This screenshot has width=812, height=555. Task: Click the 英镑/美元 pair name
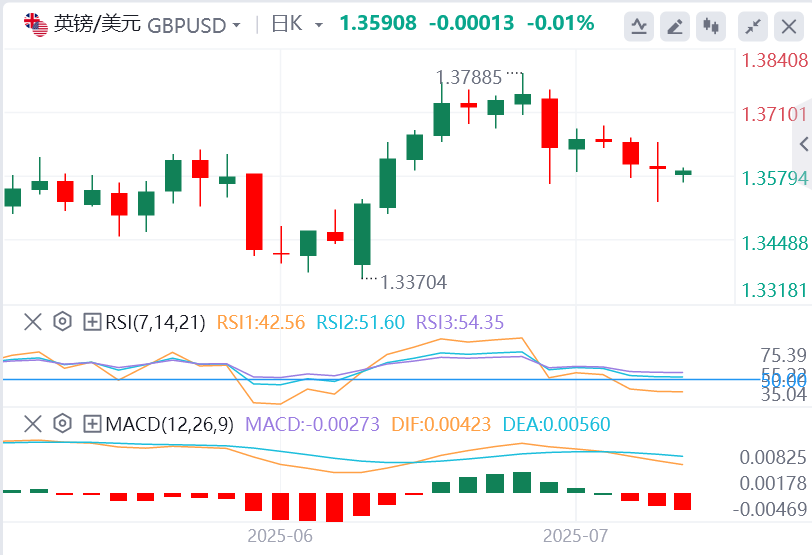point(97,24)
